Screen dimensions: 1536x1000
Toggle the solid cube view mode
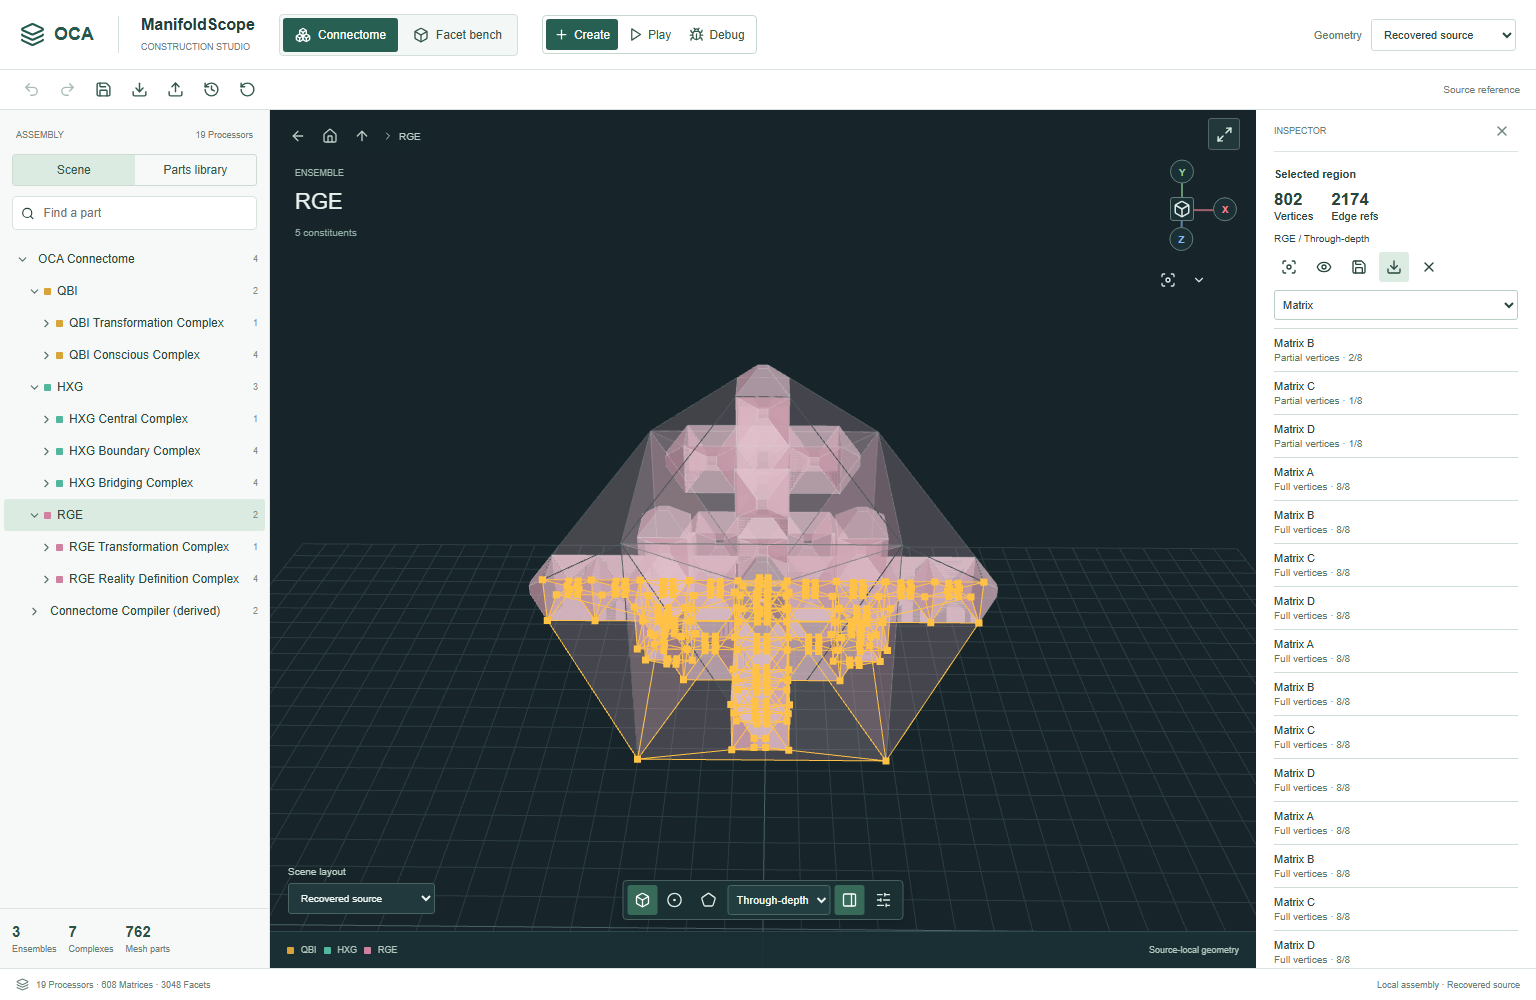(643, 900)
